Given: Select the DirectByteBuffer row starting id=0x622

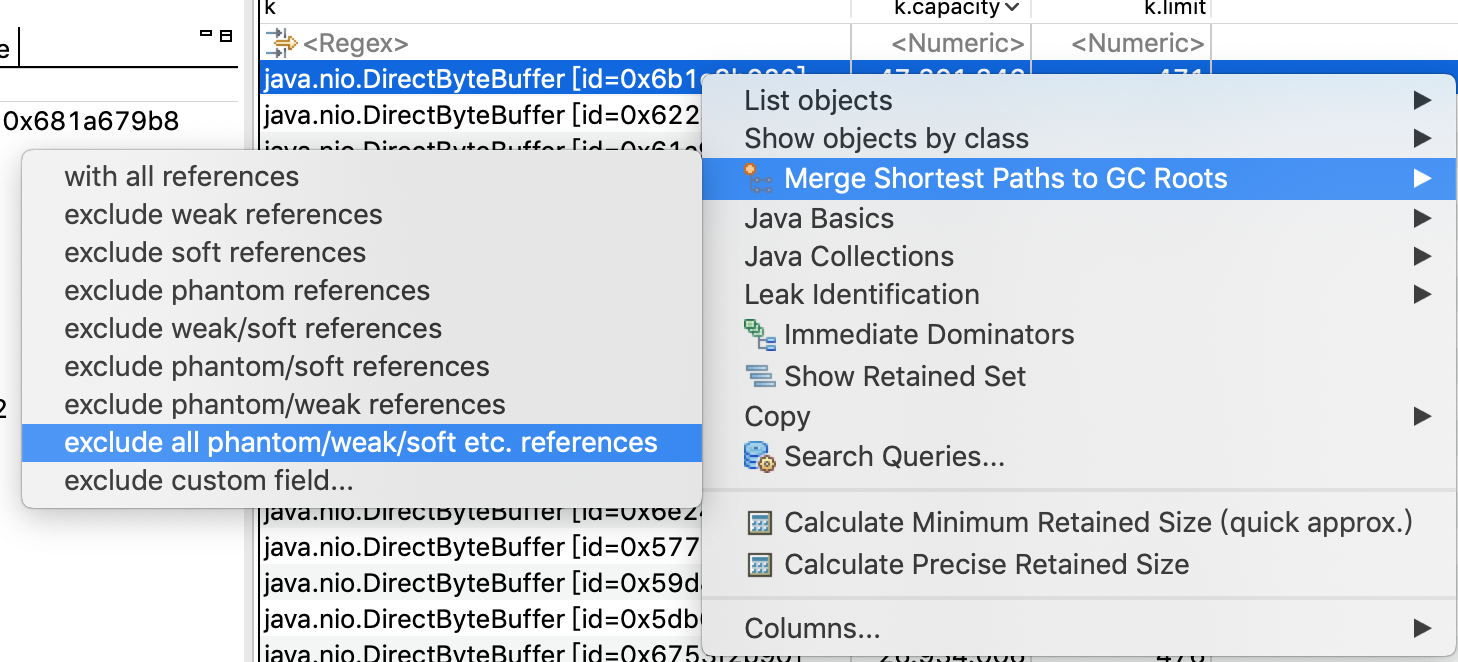Looking at the screenshot, I should coord(482,115).
